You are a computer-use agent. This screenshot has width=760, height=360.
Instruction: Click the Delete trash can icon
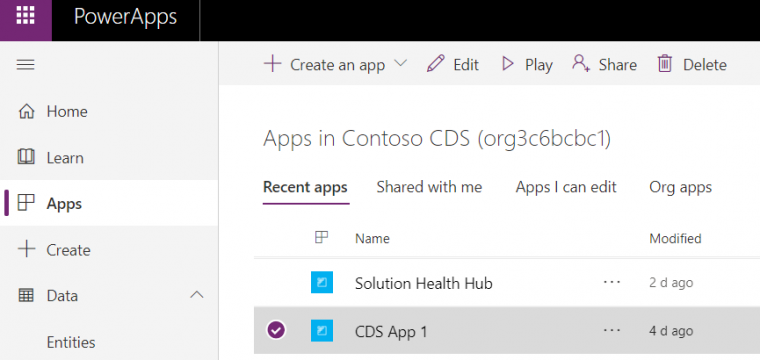pyautogui.click(x=665, y=64)
